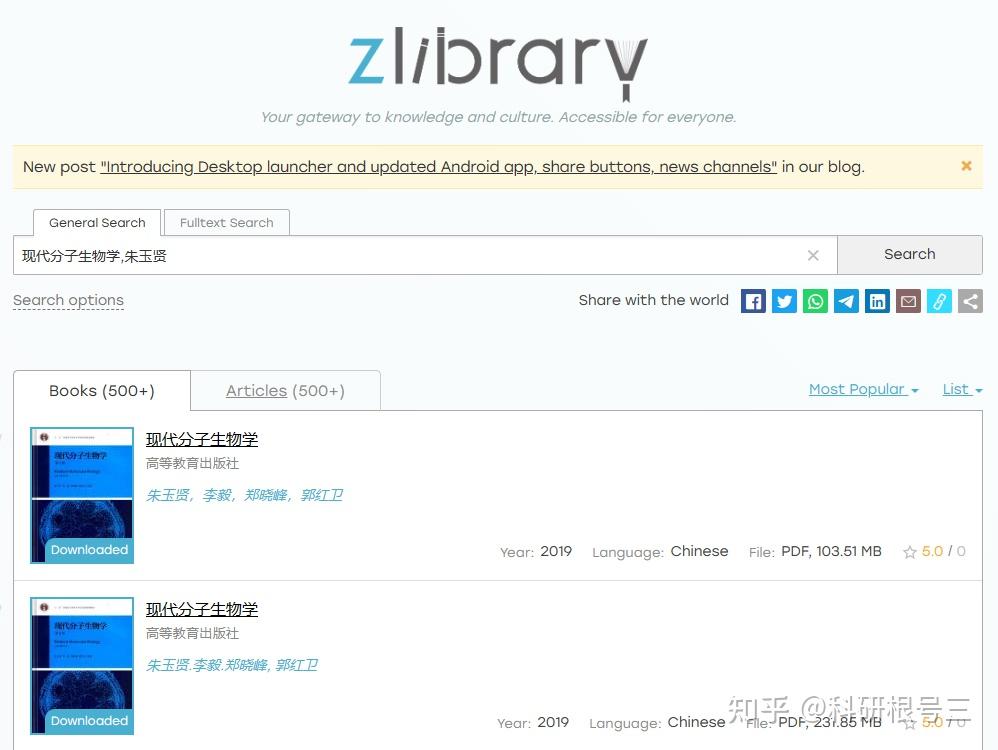Screen dimensions: 998x750
Task: Switch to the Fulltext Search tab
Action: point(226,222)
